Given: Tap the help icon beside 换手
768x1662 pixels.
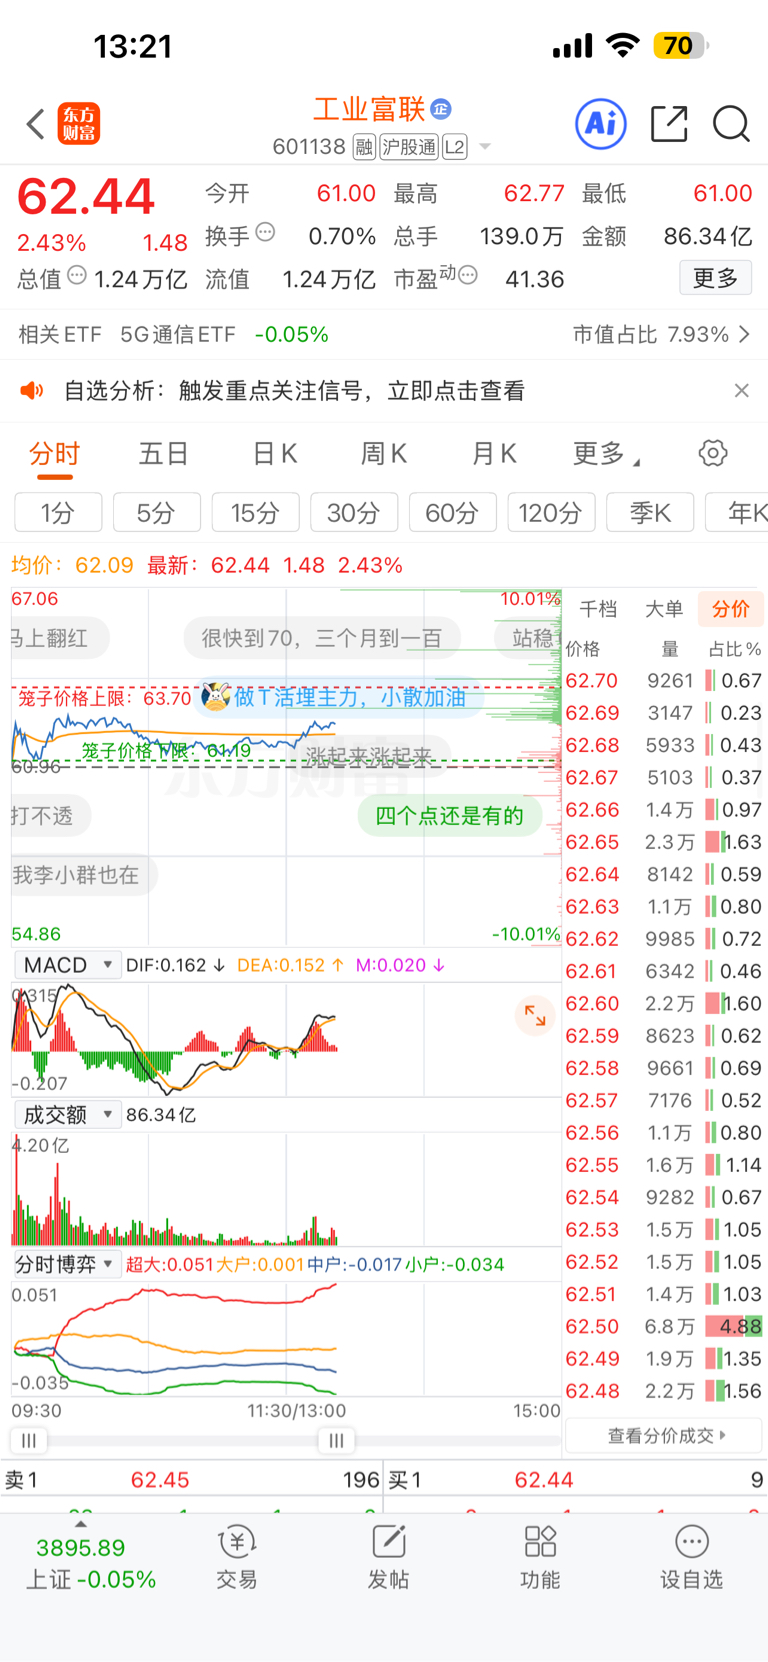Looking at the screenshot, I should tap(265, 232).
